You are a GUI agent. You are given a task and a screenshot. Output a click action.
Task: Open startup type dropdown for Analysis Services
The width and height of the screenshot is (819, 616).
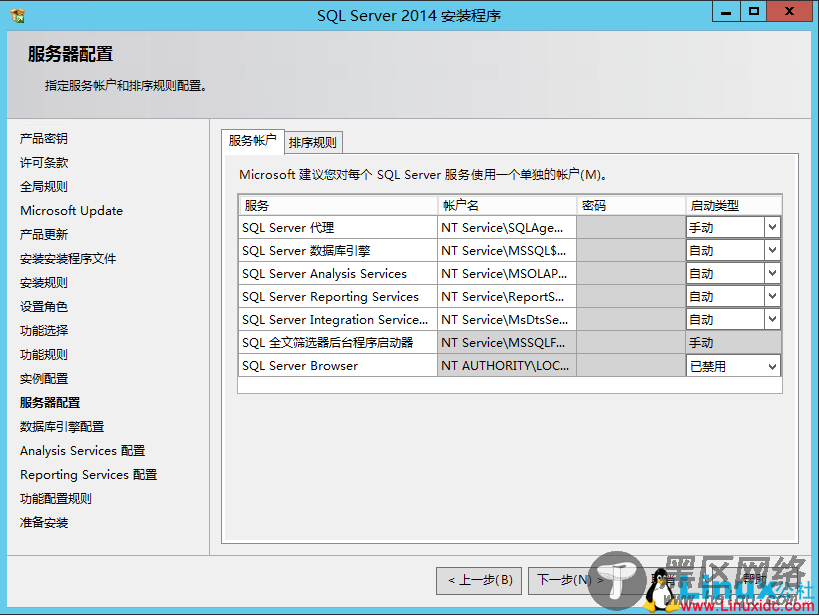(x=773, y=273)
